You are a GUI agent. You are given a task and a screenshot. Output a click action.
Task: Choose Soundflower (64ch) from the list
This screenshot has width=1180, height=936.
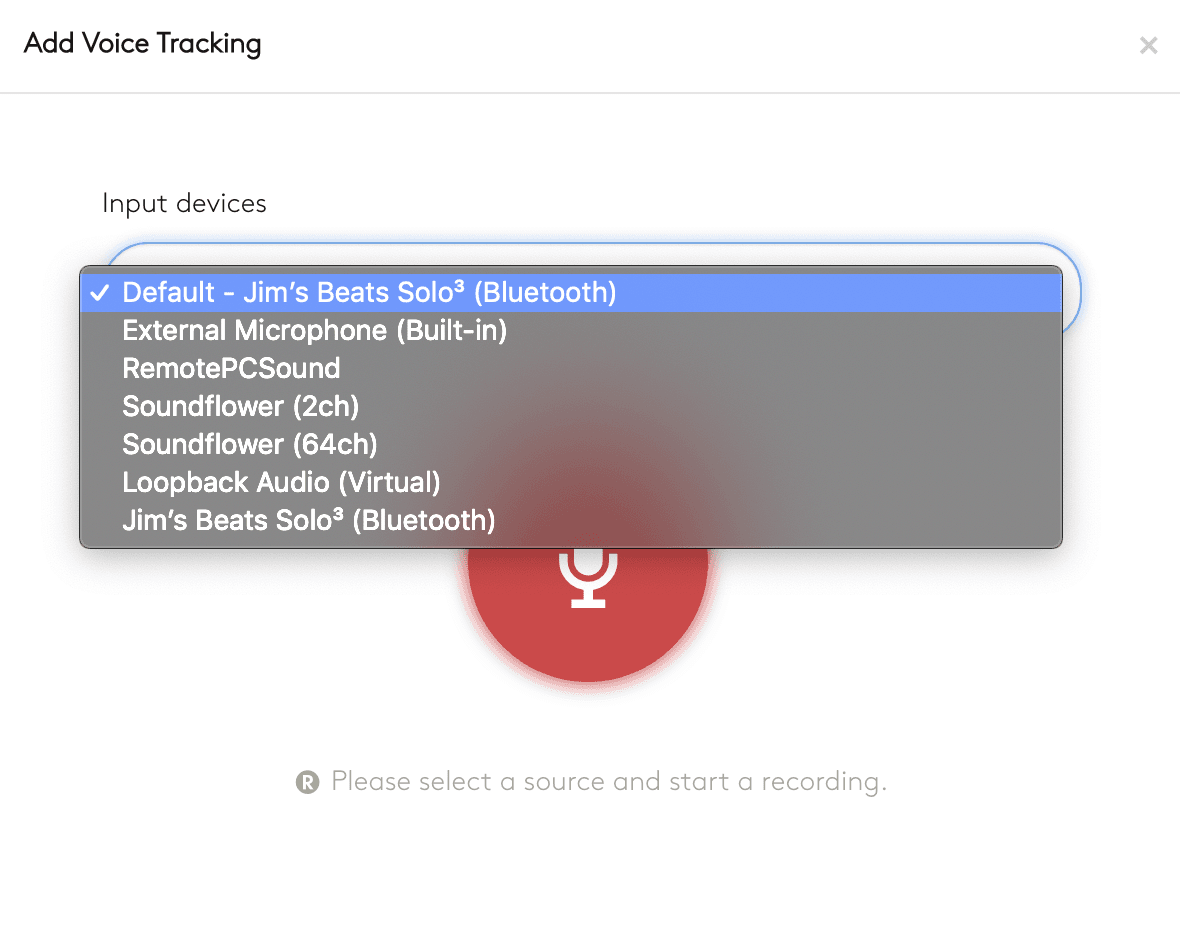(x=249, y=444)
